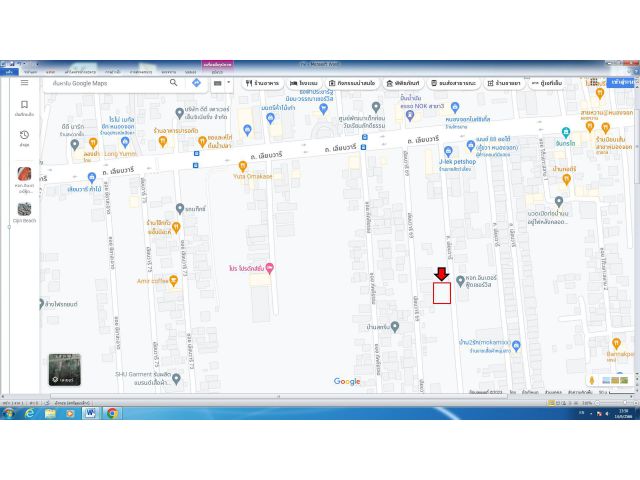Image resolution: width=640 pixels, height=480 pixels.
Task: Click the Restaurants category chip
Action: click(x=262, y=83)
